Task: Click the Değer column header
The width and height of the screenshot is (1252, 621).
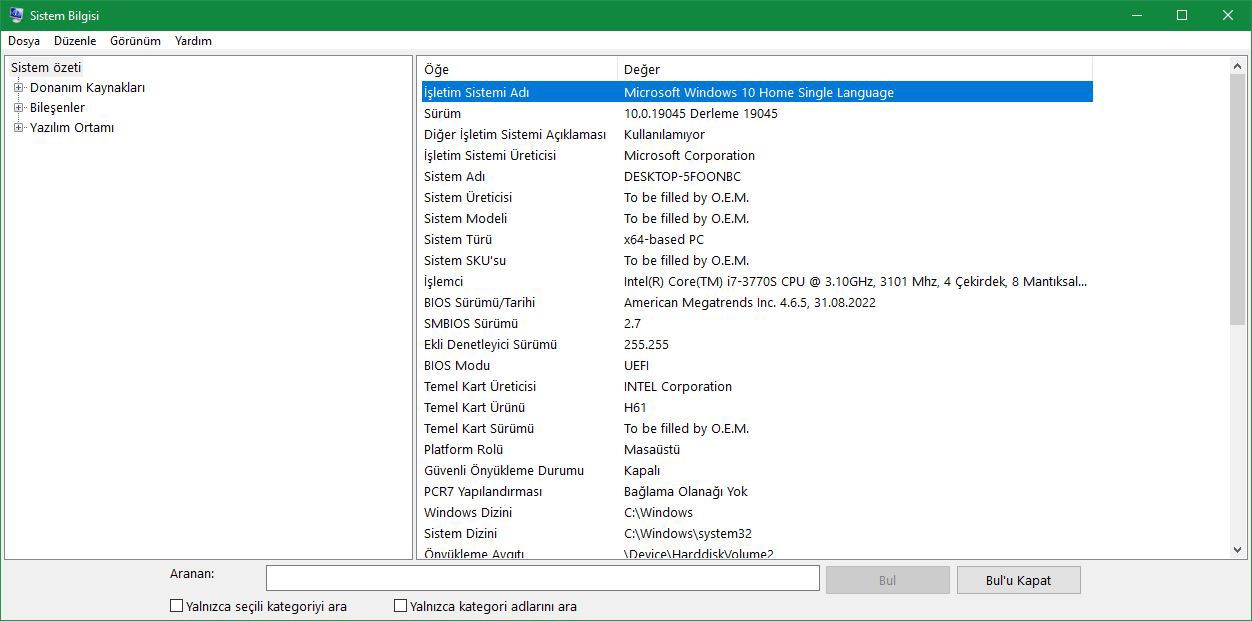Action: [855, 69]
